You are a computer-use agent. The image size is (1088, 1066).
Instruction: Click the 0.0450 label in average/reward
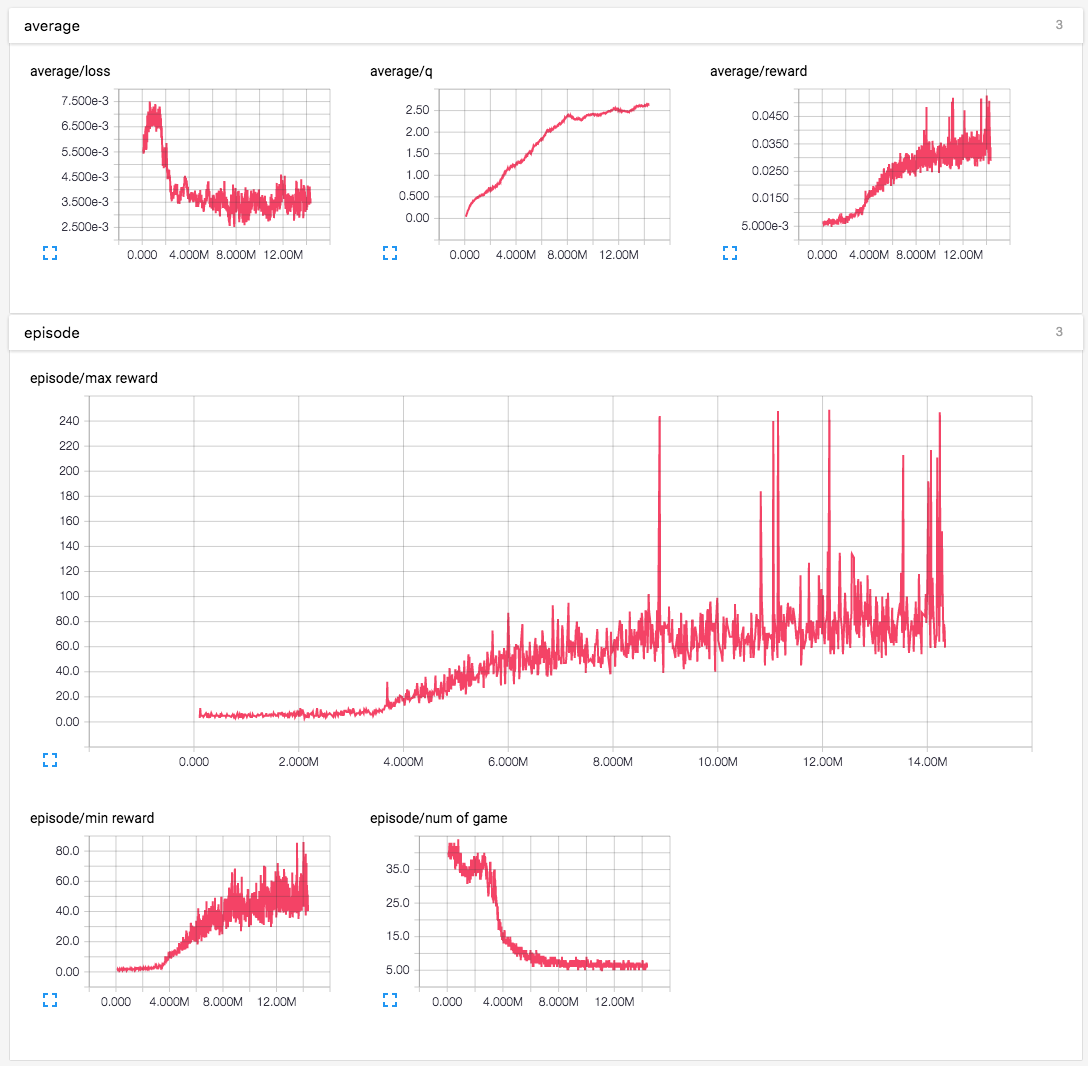coord(770,116)
